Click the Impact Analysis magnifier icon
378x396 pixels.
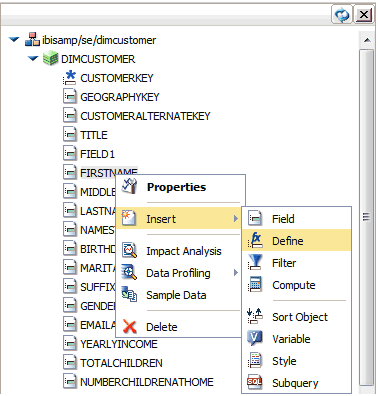tap(129, 250)
